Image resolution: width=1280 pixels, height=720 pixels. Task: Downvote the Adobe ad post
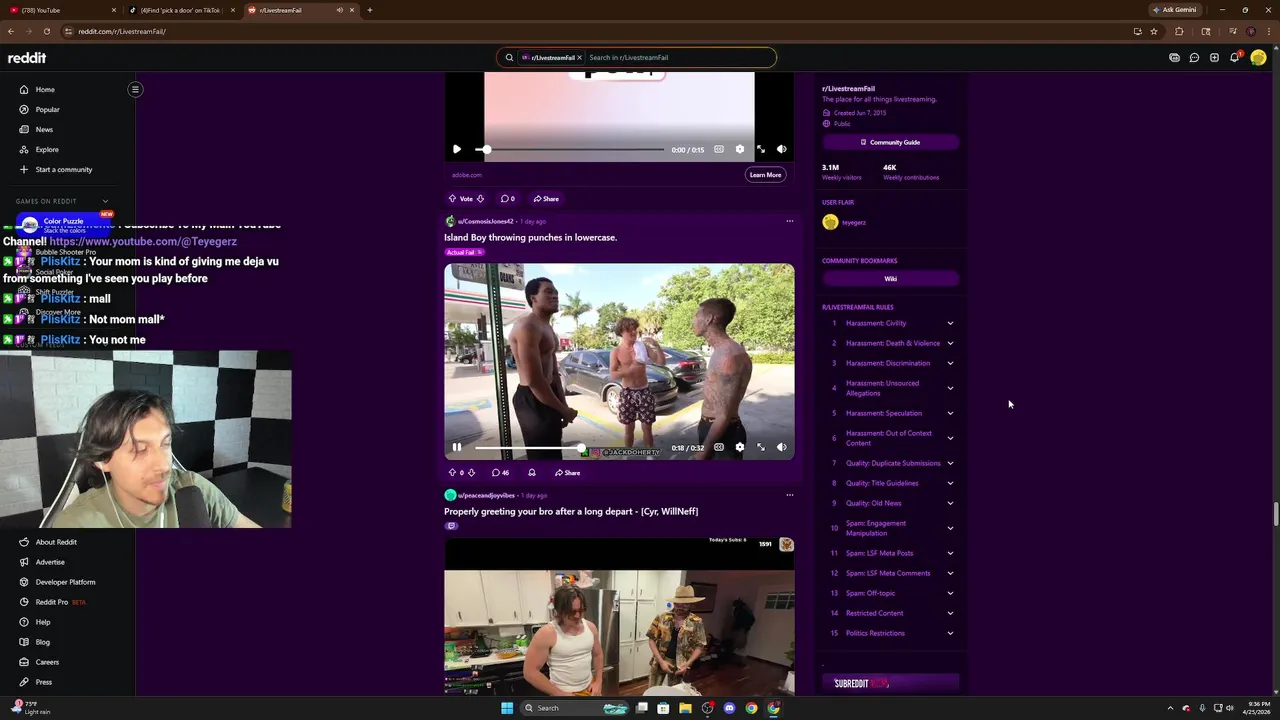click(x=480, y=199)
